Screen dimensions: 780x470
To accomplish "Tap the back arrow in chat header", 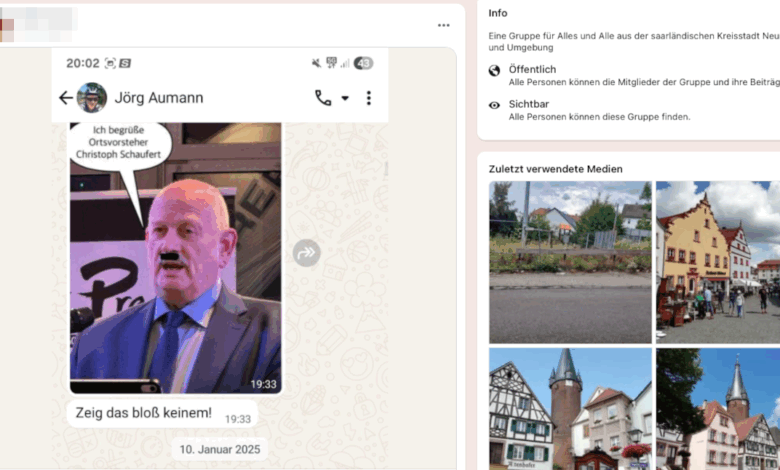I will pyautogui.click(x=65, y=98).
